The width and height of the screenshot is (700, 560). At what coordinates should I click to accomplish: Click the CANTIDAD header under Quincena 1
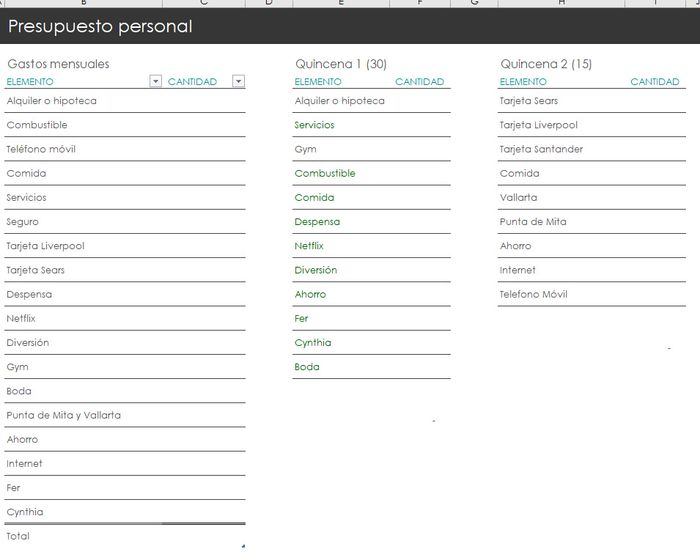pyautogui.click(x=419, y=82)
